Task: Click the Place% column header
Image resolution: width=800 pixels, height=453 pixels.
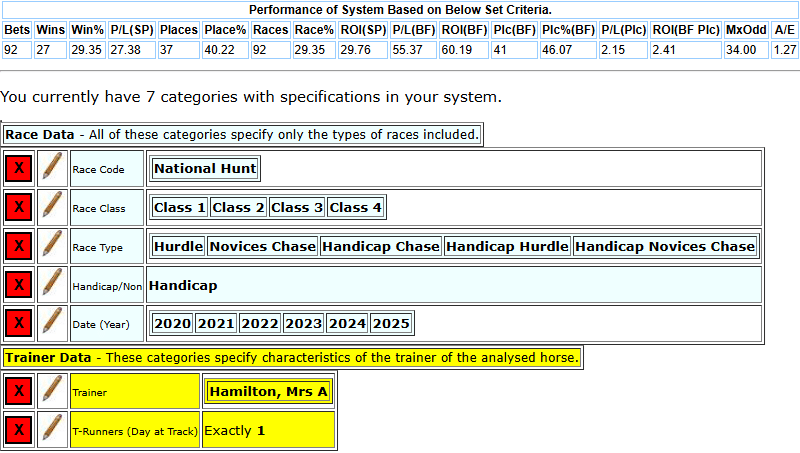Action: tap(225, 30)
